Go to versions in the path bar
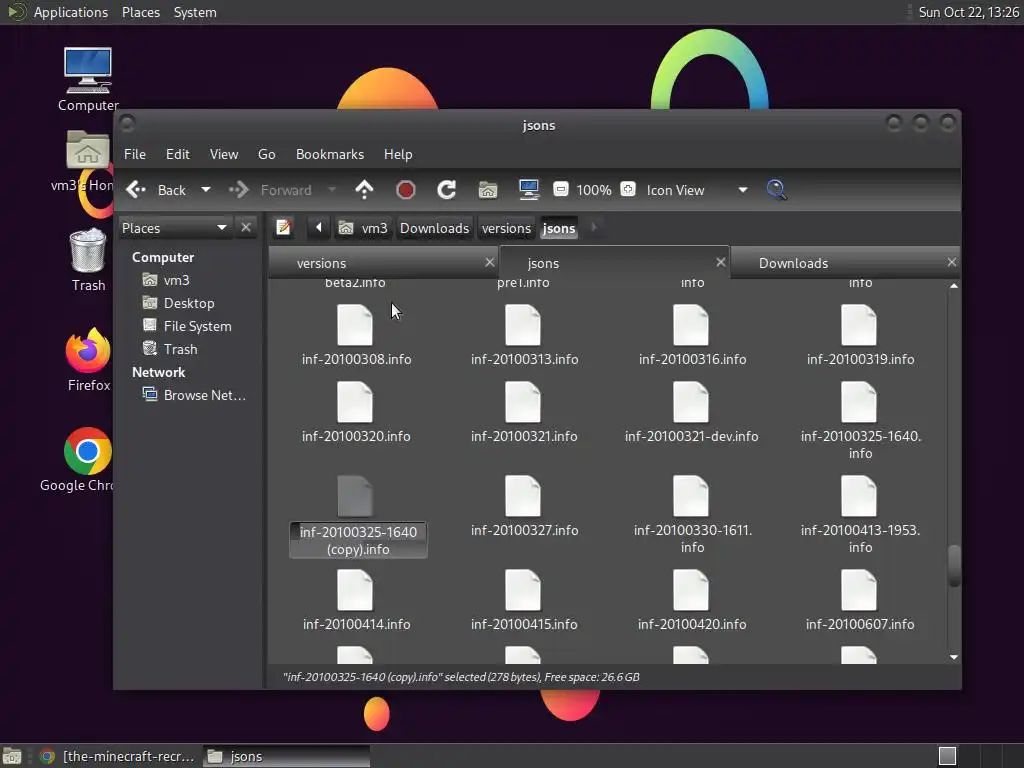The image size is (1024, 768). 506,228
